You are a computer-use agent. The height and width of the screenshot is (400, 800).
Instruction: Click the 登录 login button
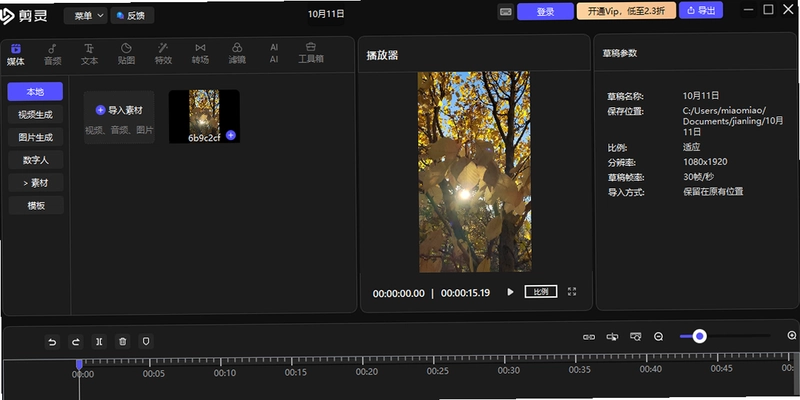[x=545, y=11]
